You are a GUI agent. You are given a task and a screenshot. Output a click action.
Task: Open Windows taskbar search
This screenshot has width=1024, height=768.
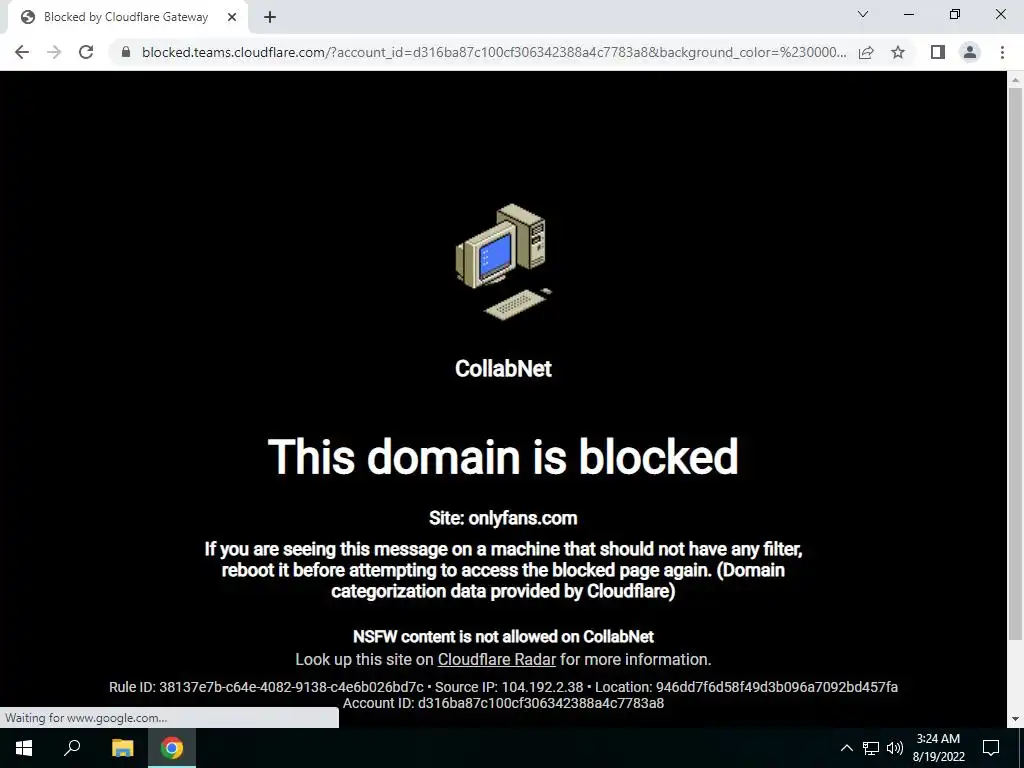(x=72, y=748)
